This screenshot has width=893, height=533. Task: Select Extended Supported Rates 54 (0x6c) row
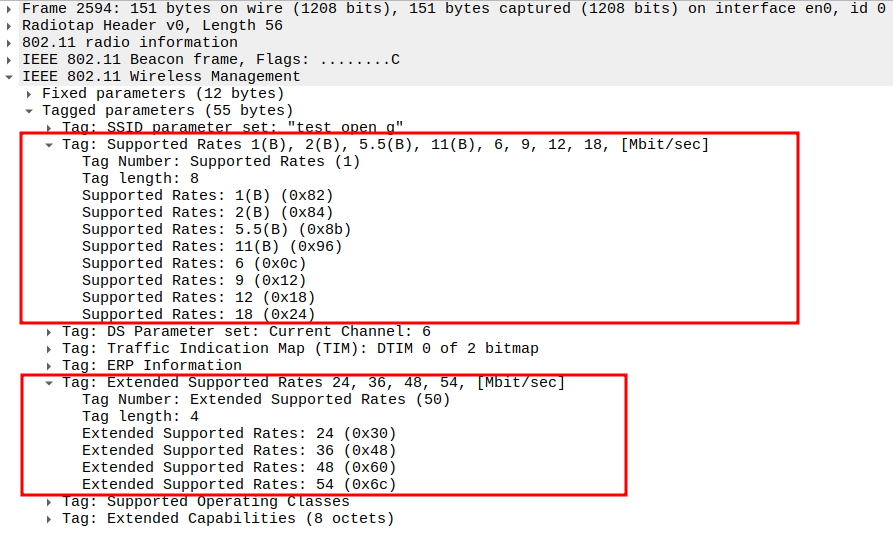(x=239, y=484)
